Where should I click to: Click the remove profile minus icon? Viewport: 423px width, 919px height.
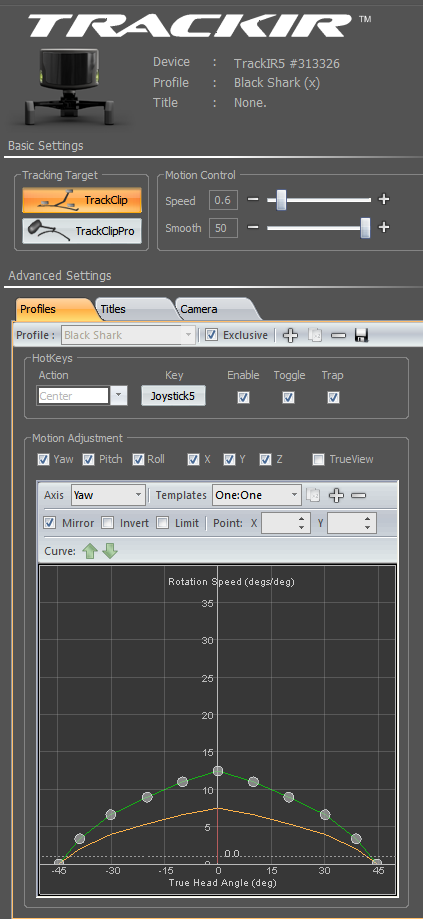[339, 335]
